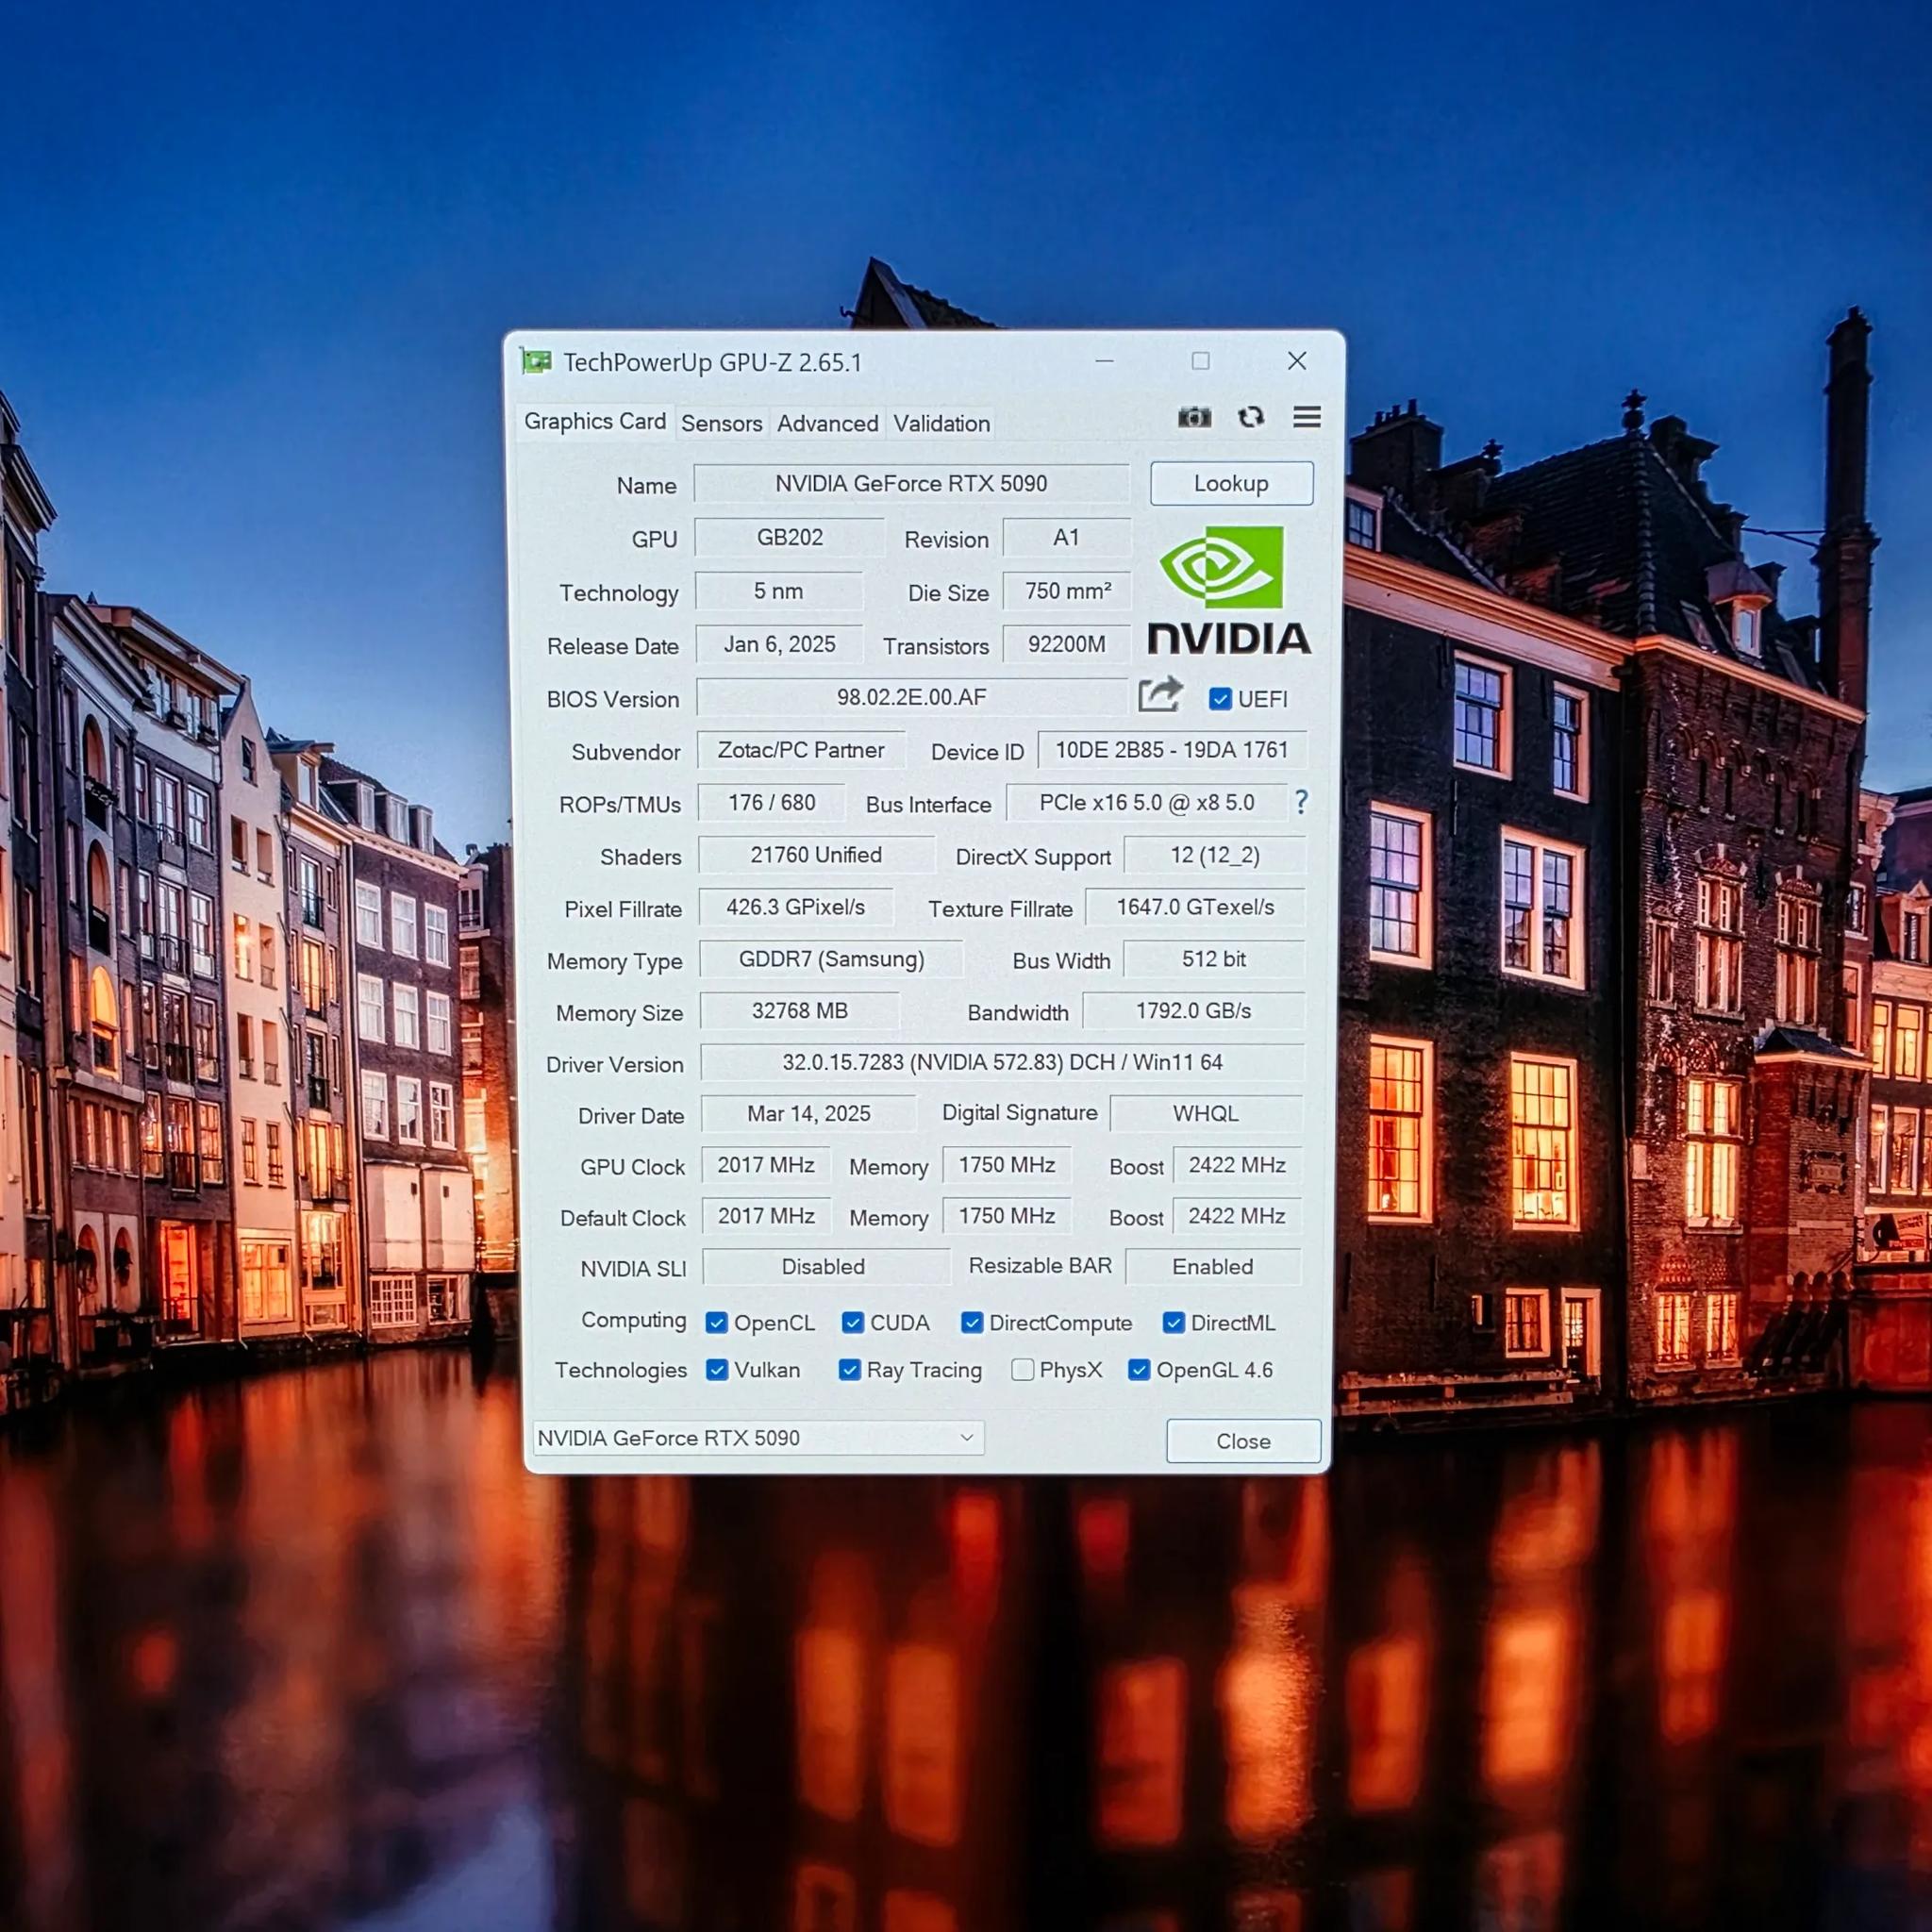The height and width of the screenshot is (1932, 1932).
Task: Click the Bandwidth field 1792.0 GB/s
Action: tap(1193, 1010)
